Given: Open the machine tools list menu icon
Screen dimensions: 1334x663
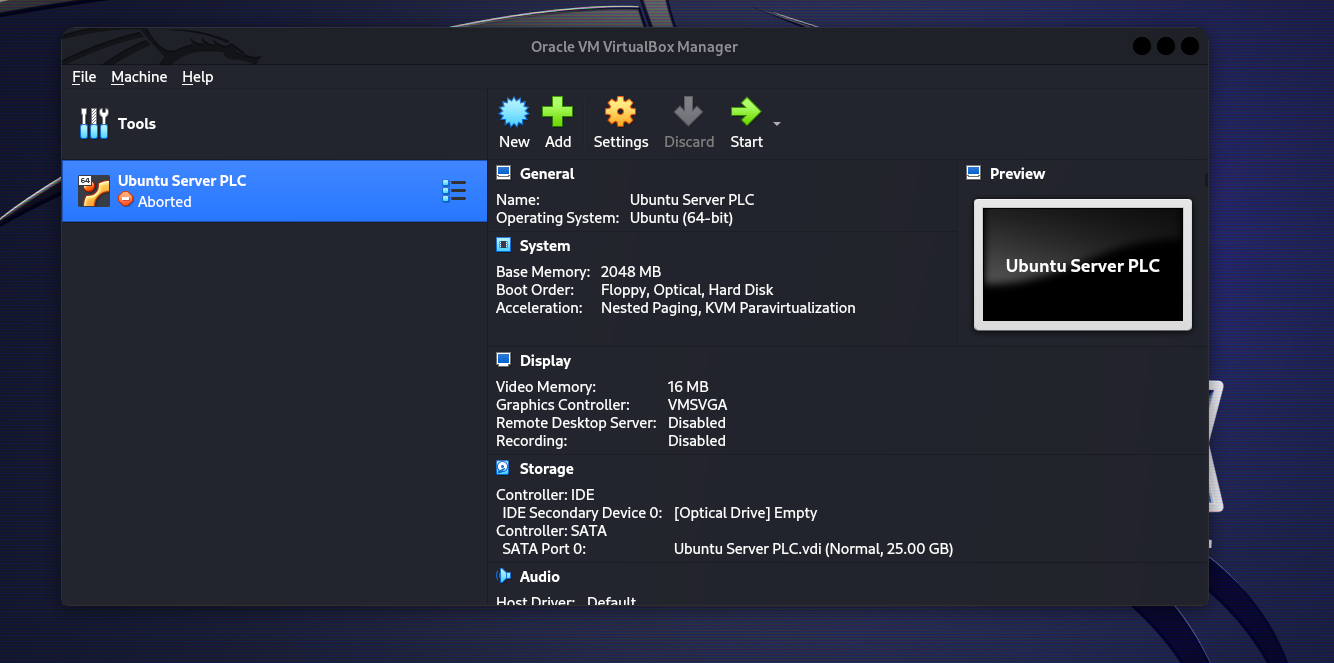Looking at the screenshot, I should coord(454,191).
